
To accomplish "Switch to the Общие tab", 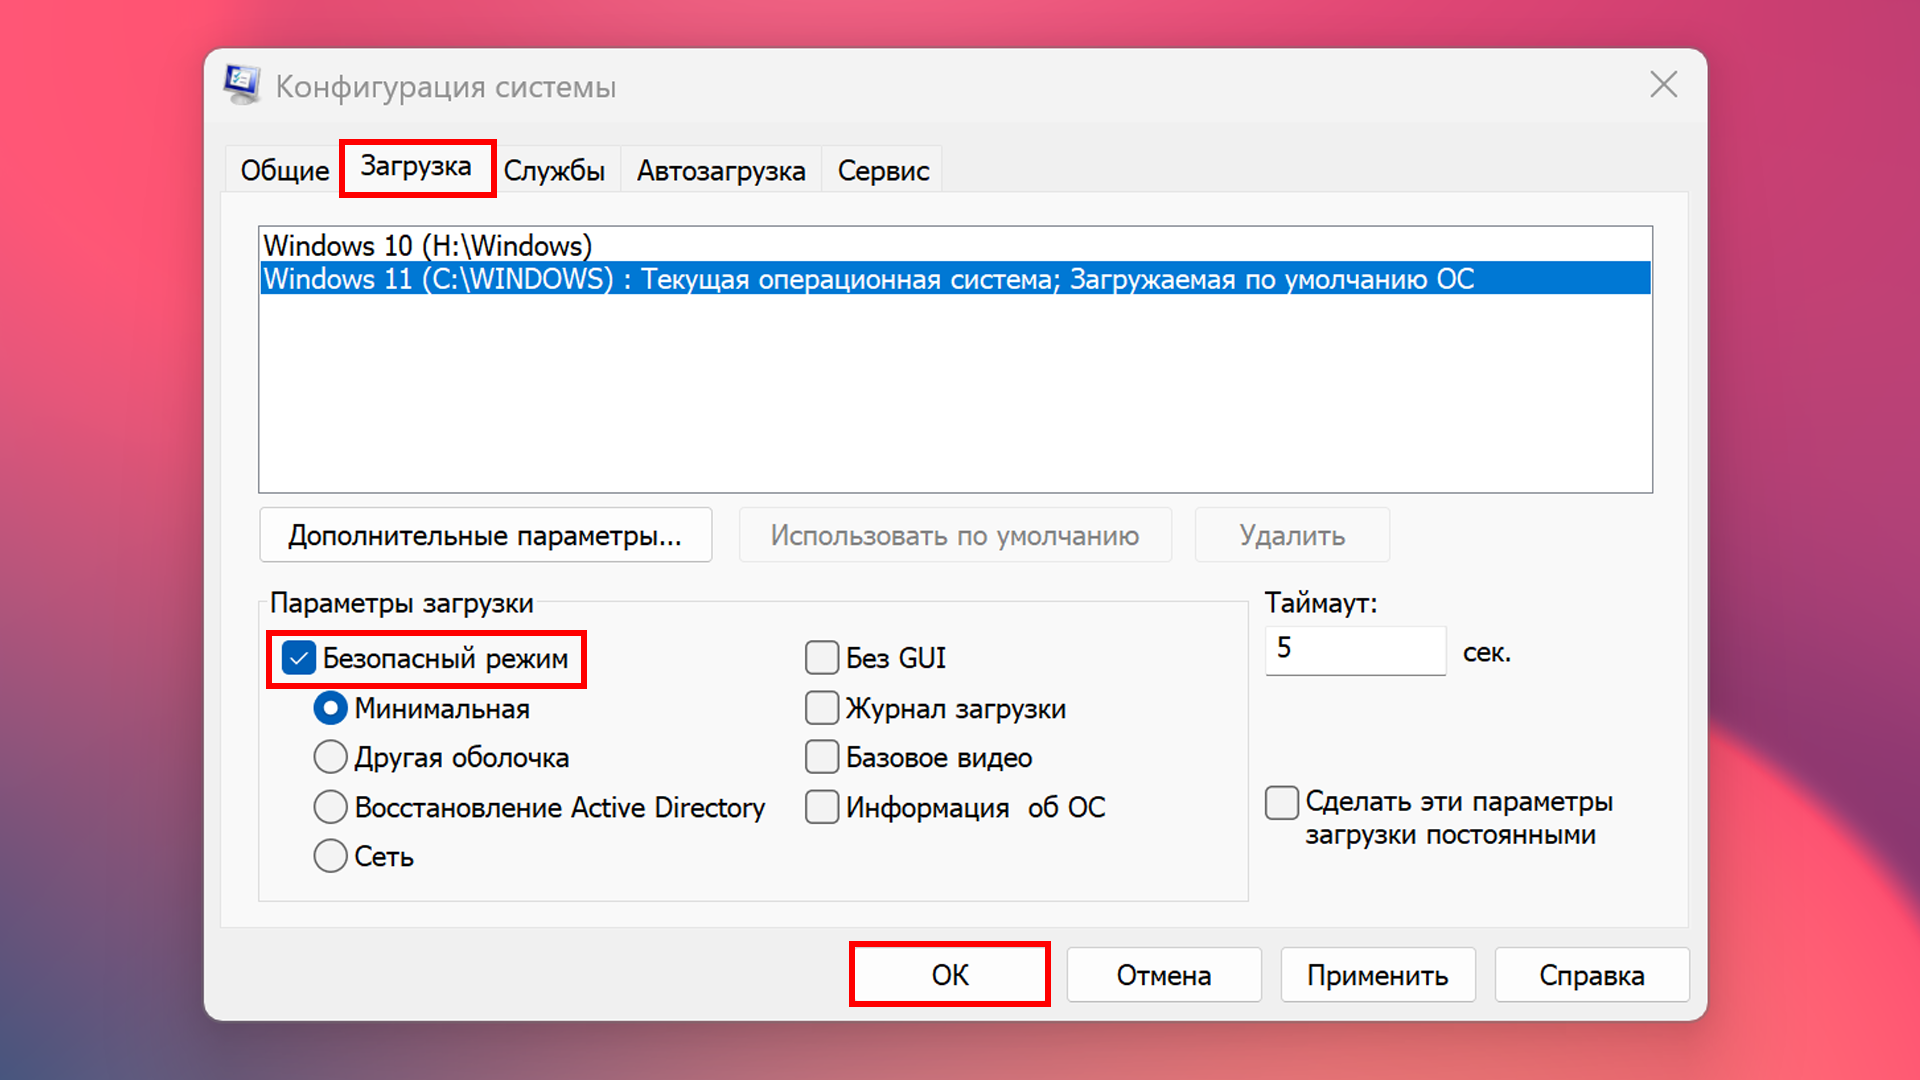I will pos(284,171).
